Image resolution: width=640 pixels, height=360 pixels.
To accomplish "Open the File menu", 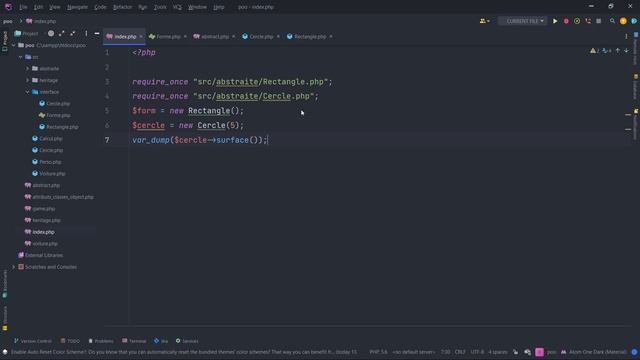I will coord(23,7).
